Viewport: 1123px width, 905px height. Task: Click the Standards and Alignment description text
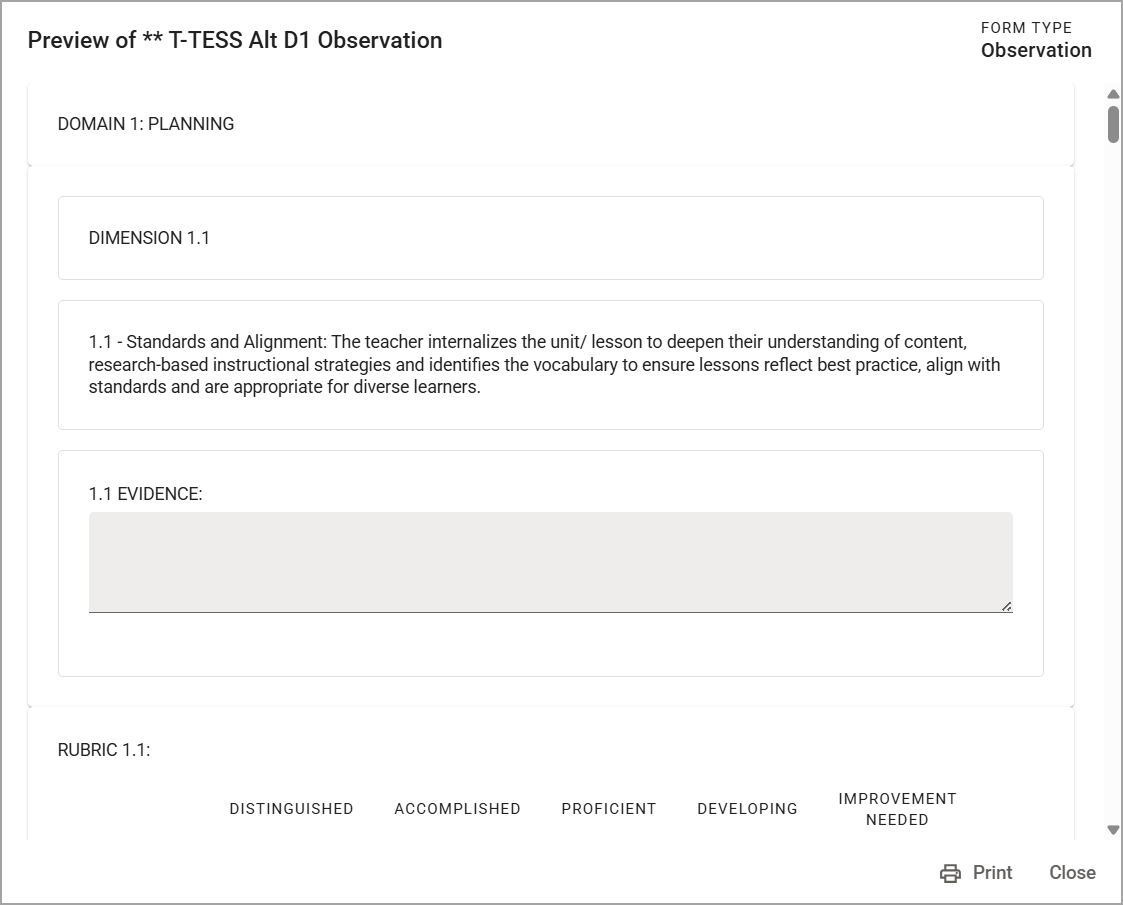pyautogui.click(x=544, y=364)
